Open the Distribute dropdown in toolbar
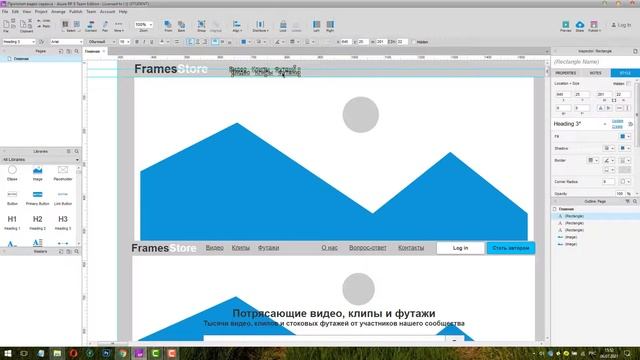Screen dimensions: 640x360 [260, 26]
